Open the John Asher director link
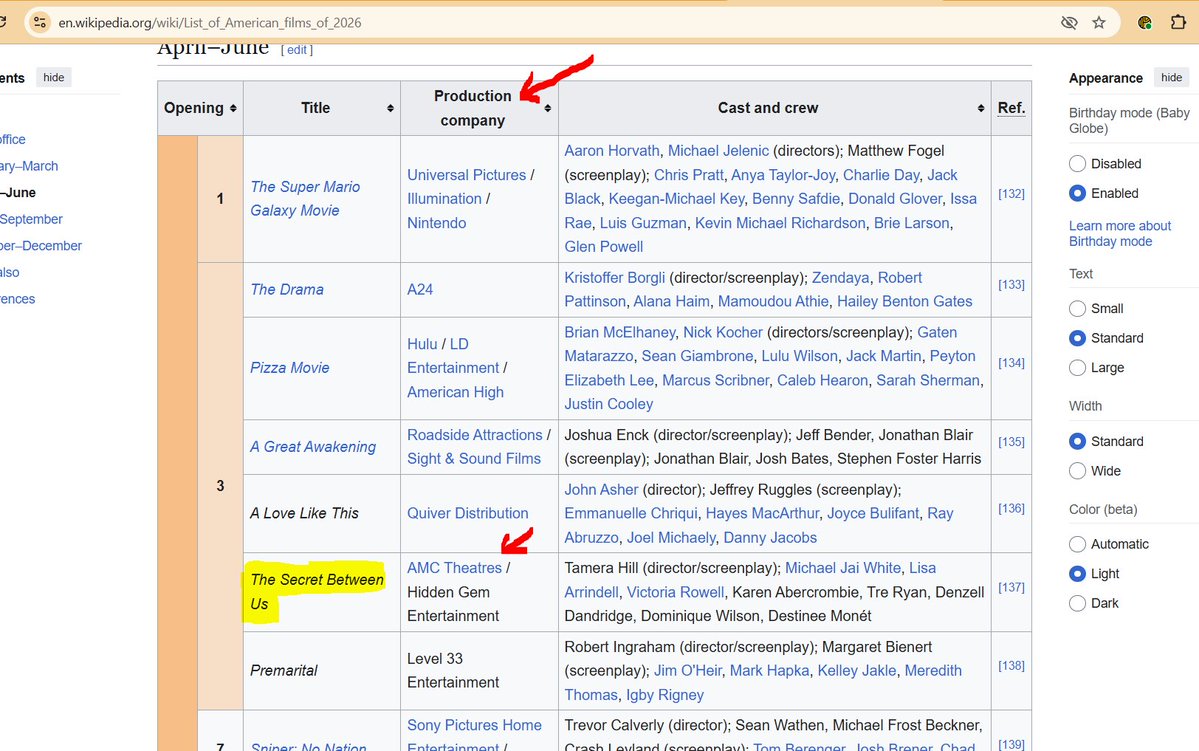The image size is (1199, 751). click(x=601, y=489)
